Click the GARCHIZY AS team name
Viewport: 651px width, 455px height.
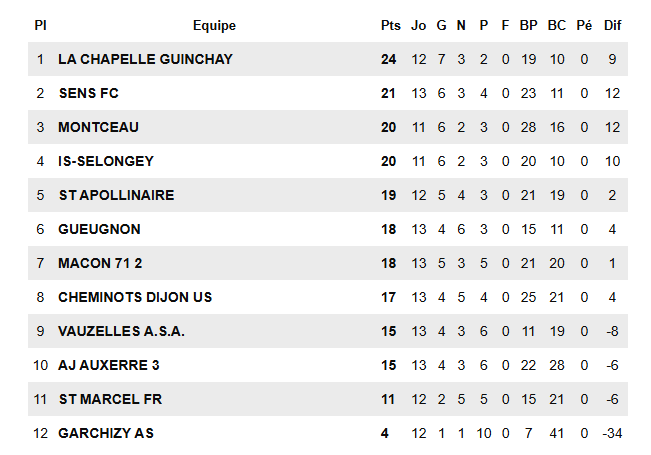pyautogui.click(x=106, y=433)
